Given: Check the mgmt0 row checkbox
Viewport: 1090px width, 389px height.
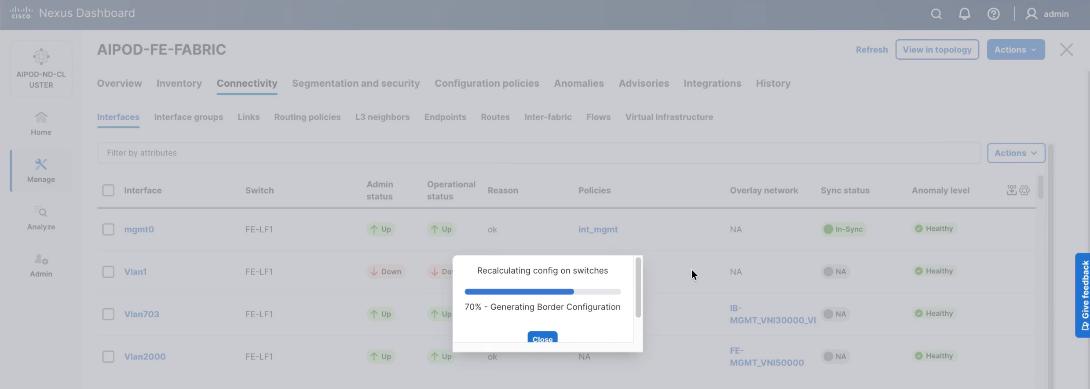Looking at the screenshot, I should [108, 229].
